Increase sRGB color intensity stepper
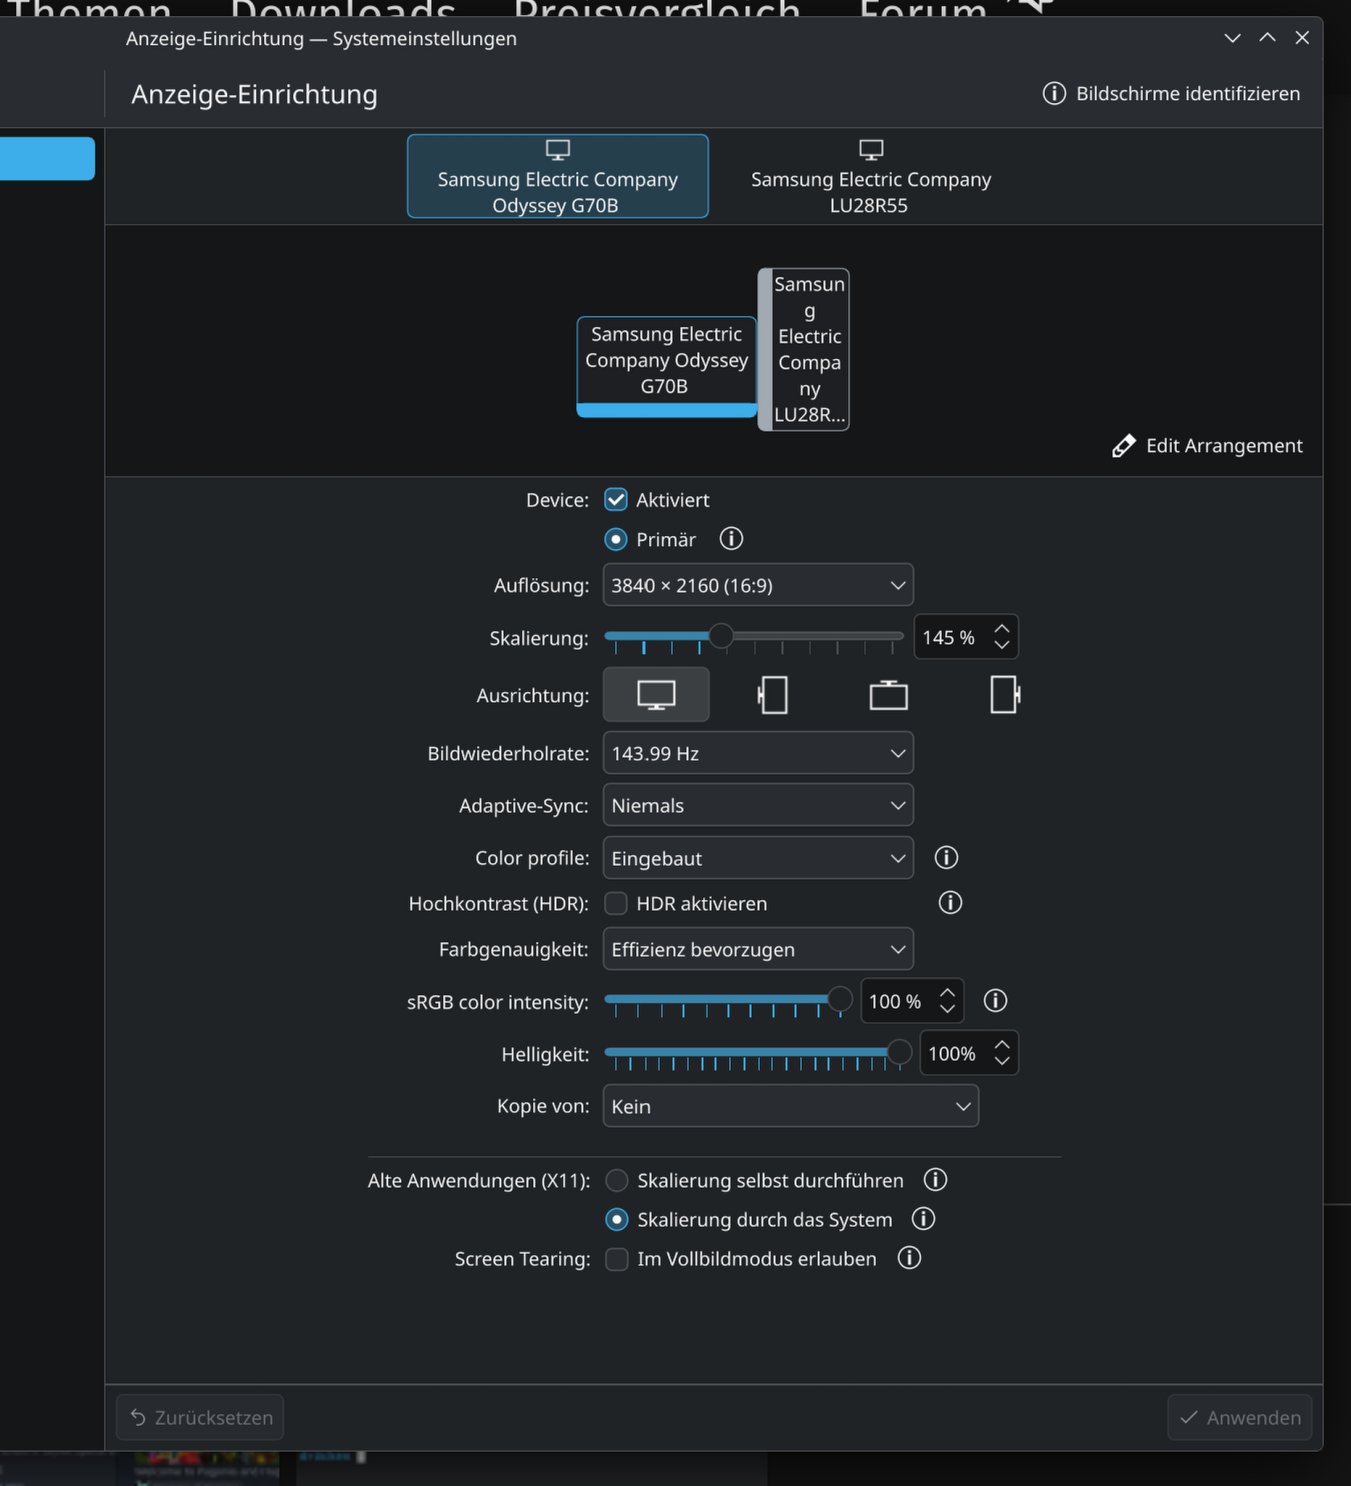1351x1486 pixels. tap(947, 993)
